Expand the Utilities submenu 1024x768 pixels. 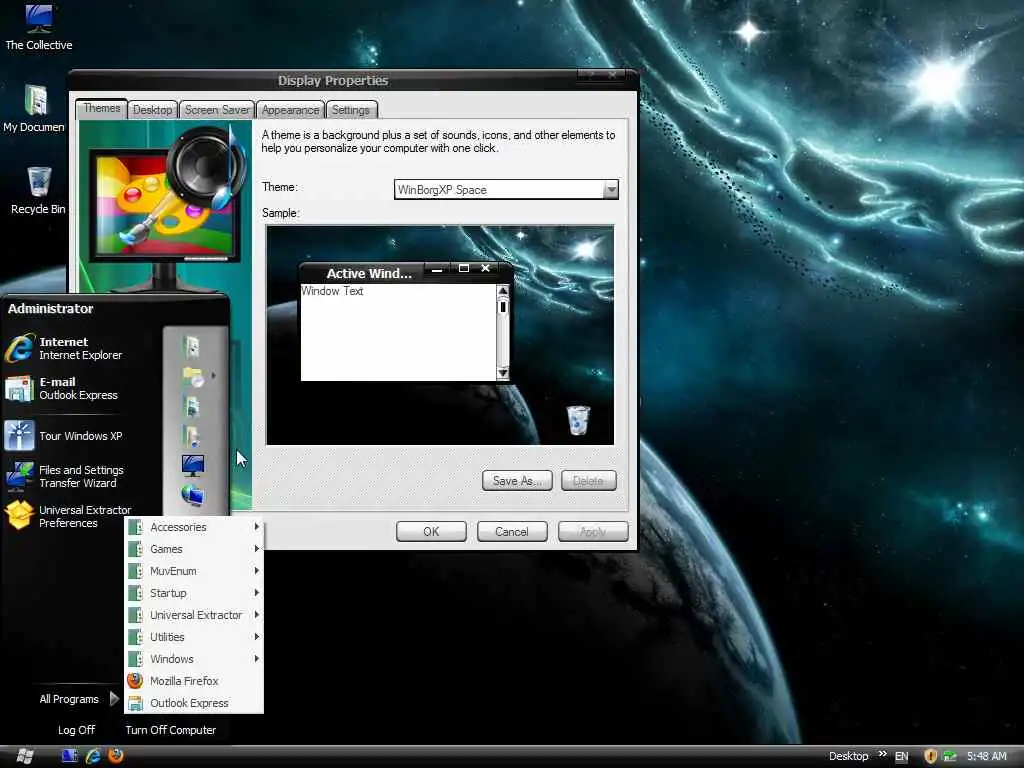194,637
